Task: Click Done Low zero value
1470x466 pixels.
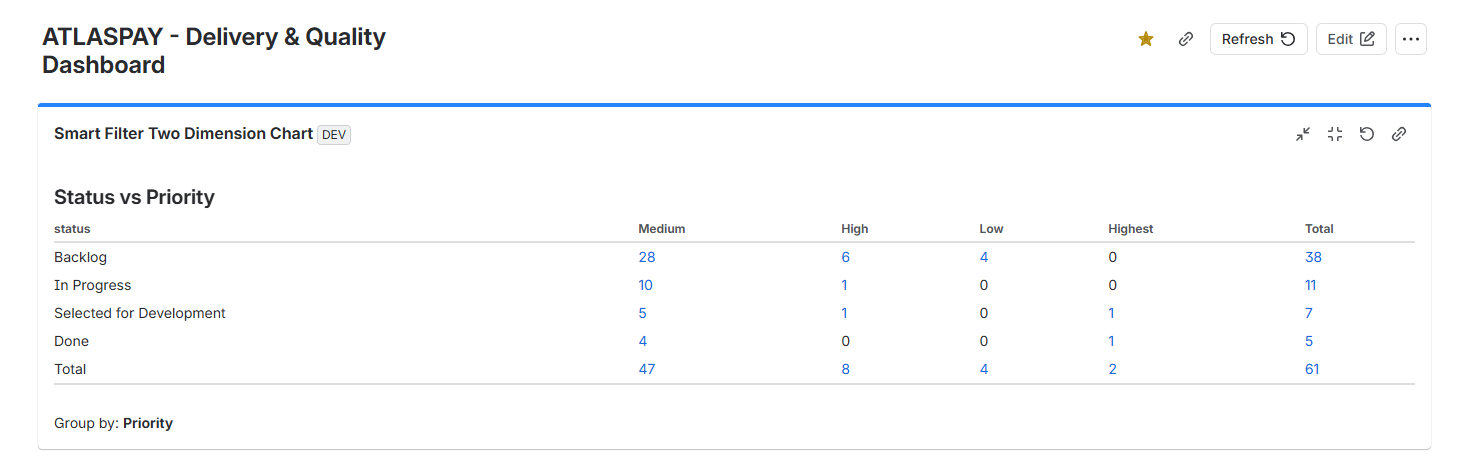Action: coord(984,341)
